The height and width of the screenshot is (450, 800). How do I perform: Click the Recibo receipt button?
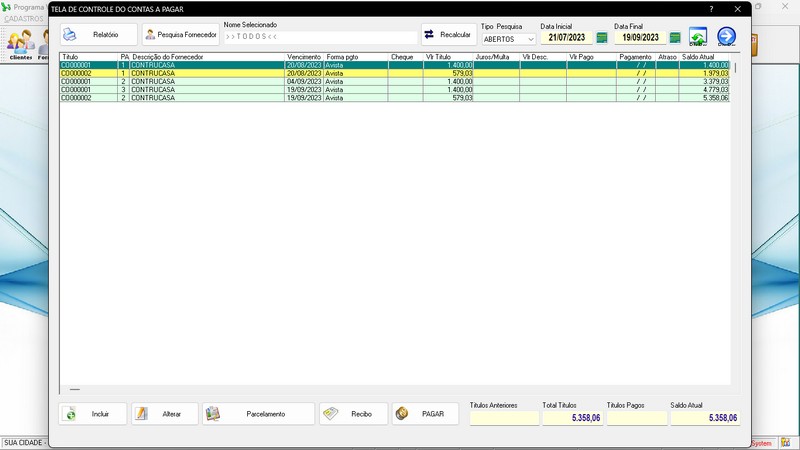354,414
